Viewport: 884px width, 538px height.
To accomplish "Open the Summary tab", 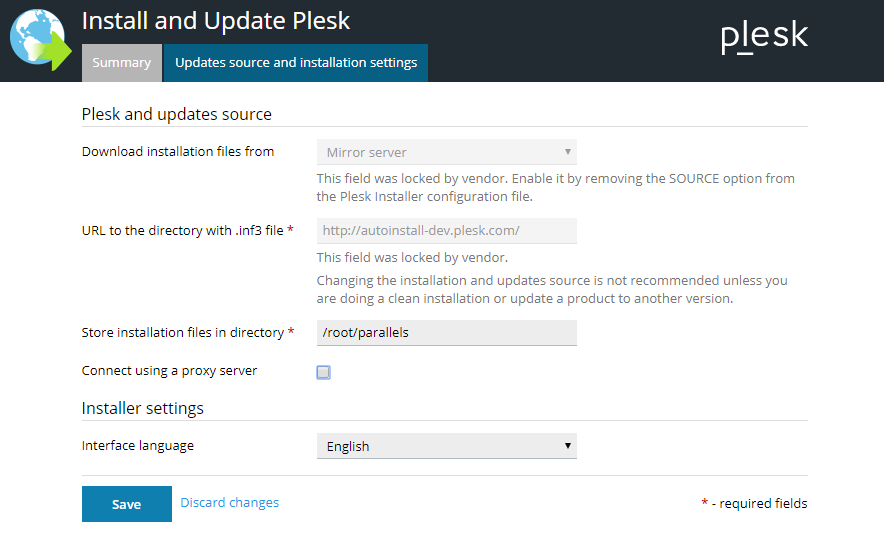I will point(122,63).
